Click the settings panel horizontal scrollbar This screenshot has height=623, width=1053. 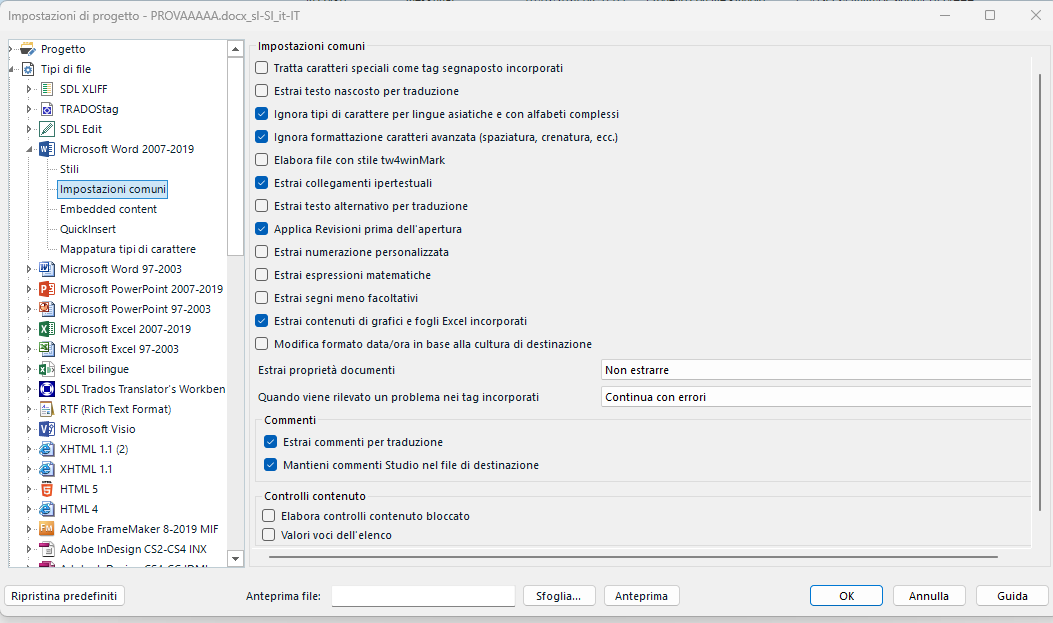633,557
